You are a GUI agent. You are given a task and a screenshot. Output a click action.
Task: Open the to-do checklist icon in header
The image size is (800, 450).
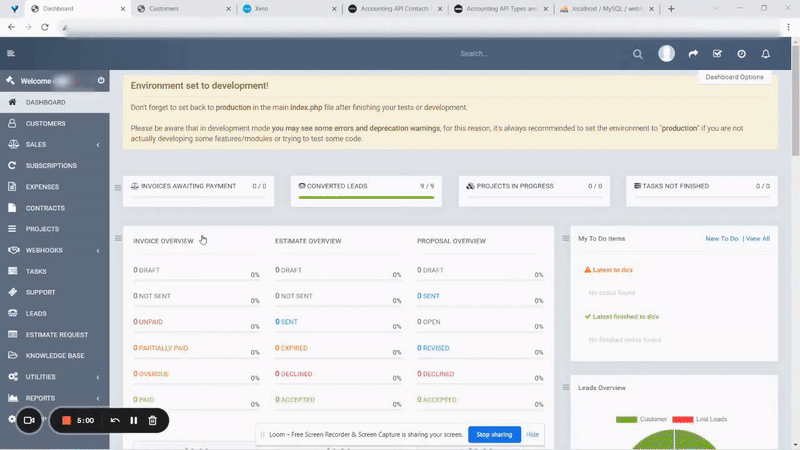pos(717,54)
